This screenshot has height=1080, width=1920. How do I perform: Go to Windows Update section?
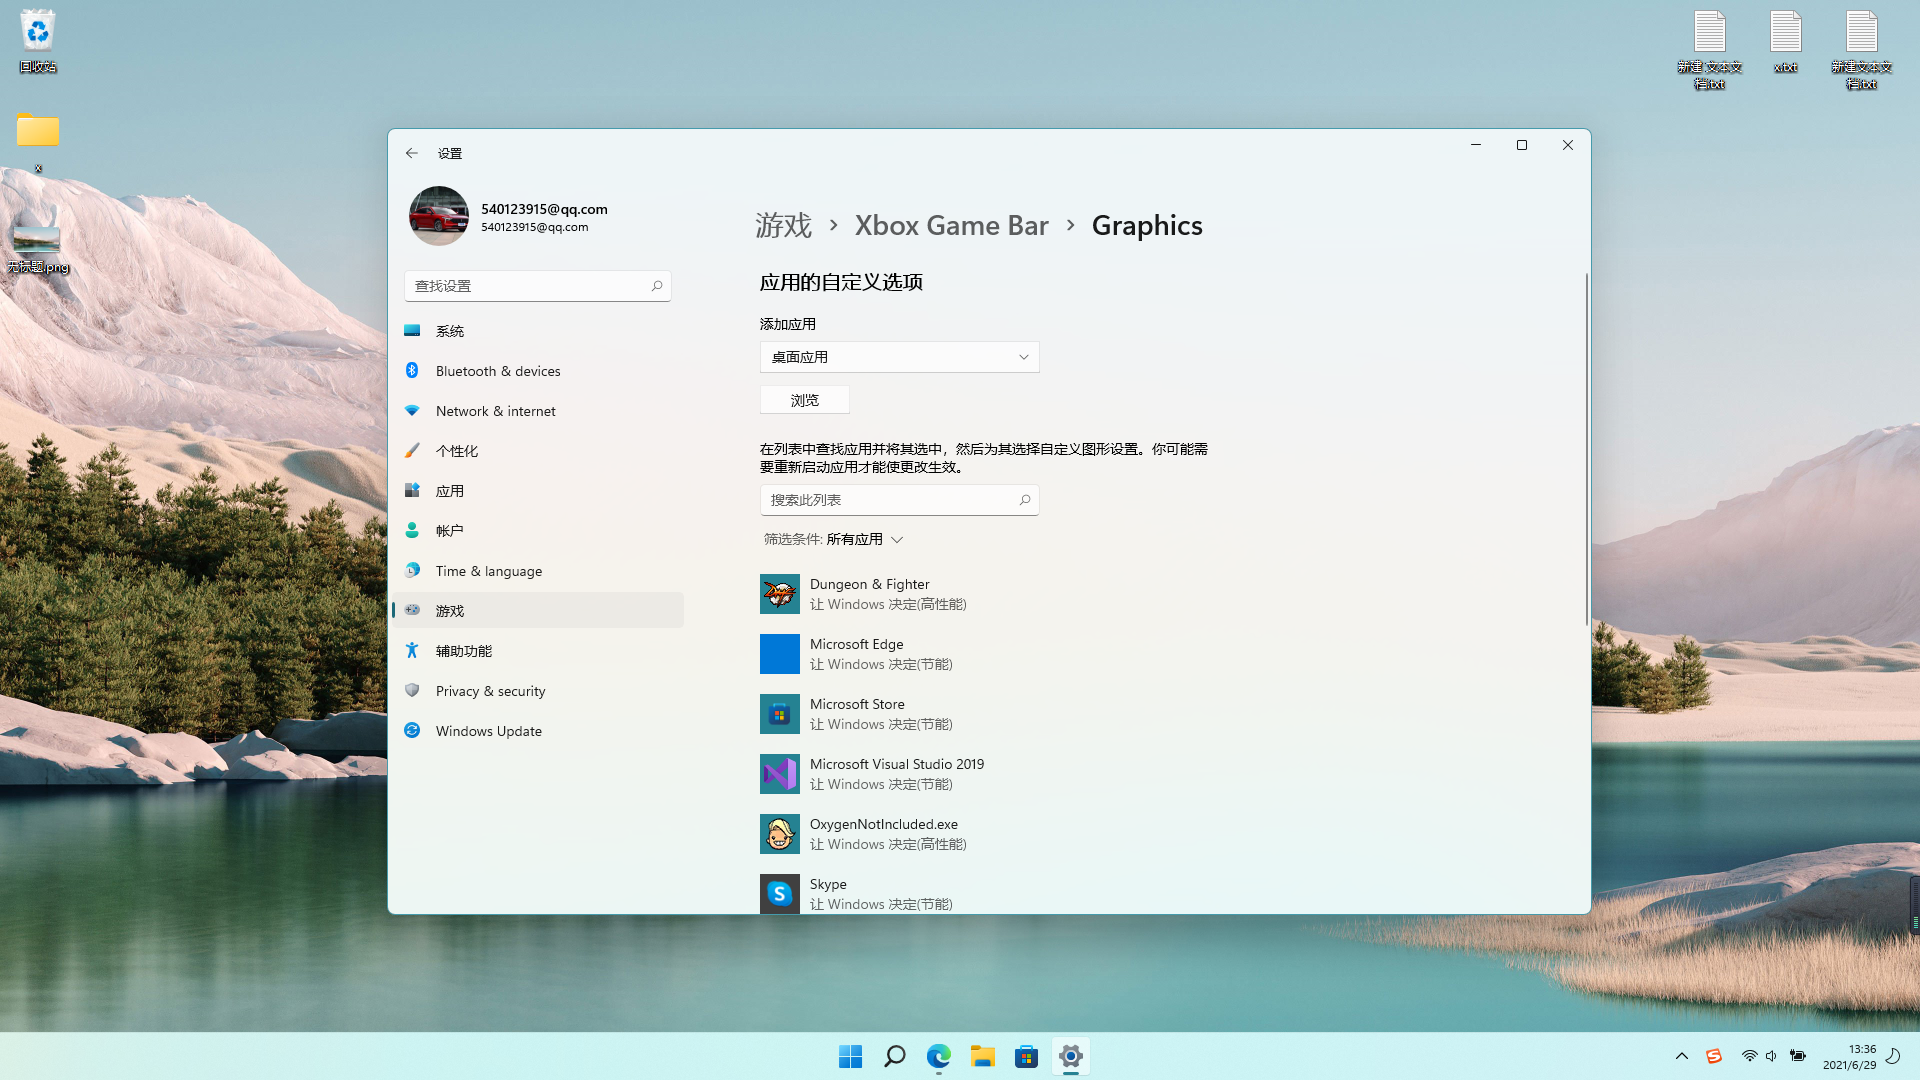pos(488,731)
